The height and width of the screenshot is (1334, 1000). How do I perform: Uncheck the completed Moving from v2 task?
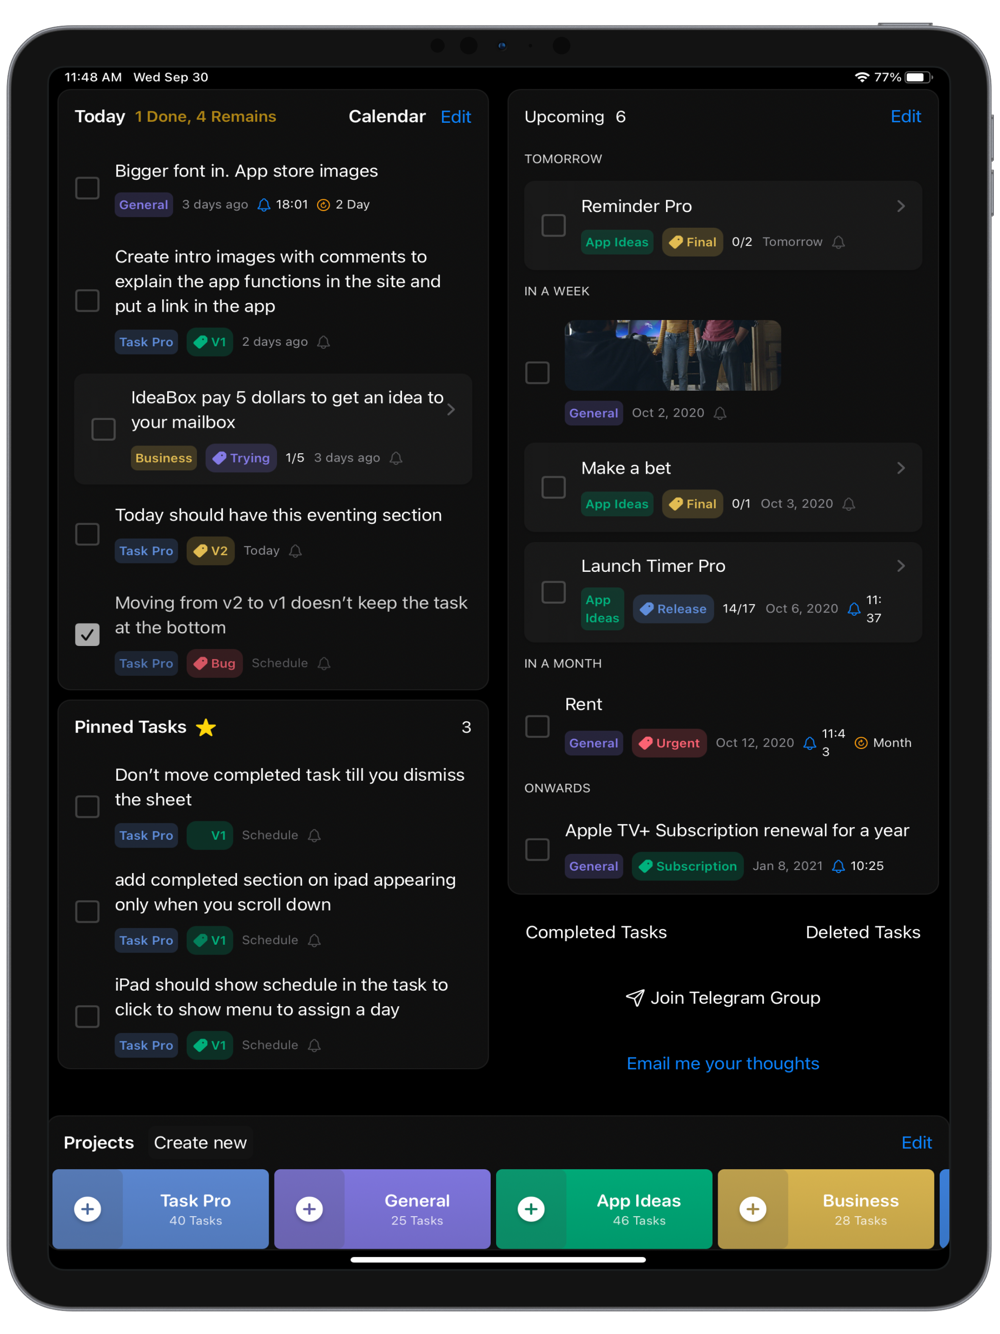coord(88,634)
